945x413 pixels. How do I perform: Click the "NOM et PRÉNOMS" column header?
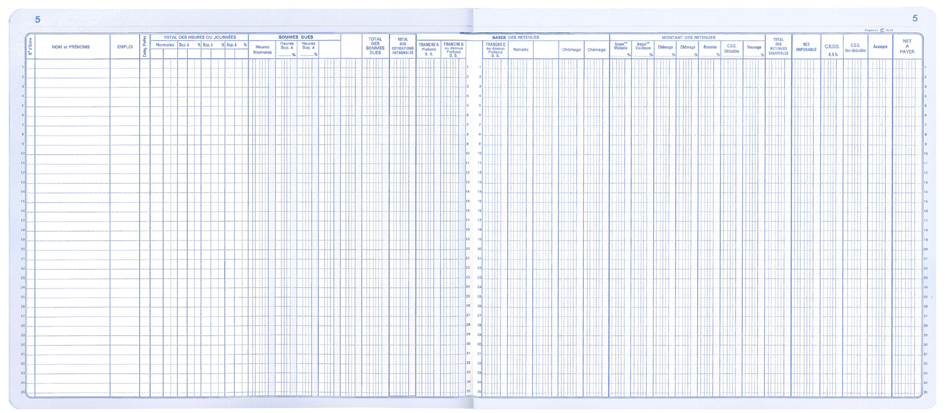coord(72,46)
